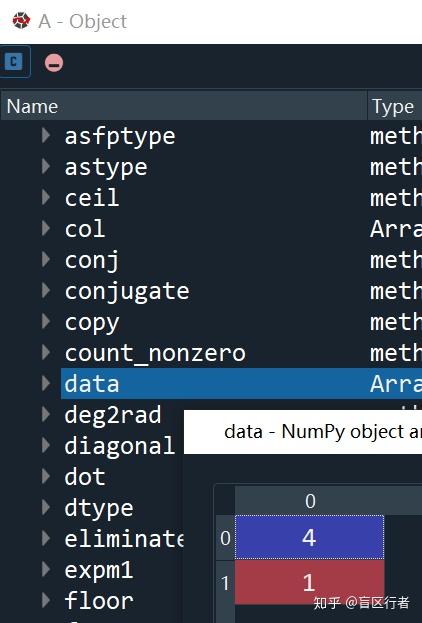Expand the ceil row
422x623 pixels.
click(x=46, y=197)
